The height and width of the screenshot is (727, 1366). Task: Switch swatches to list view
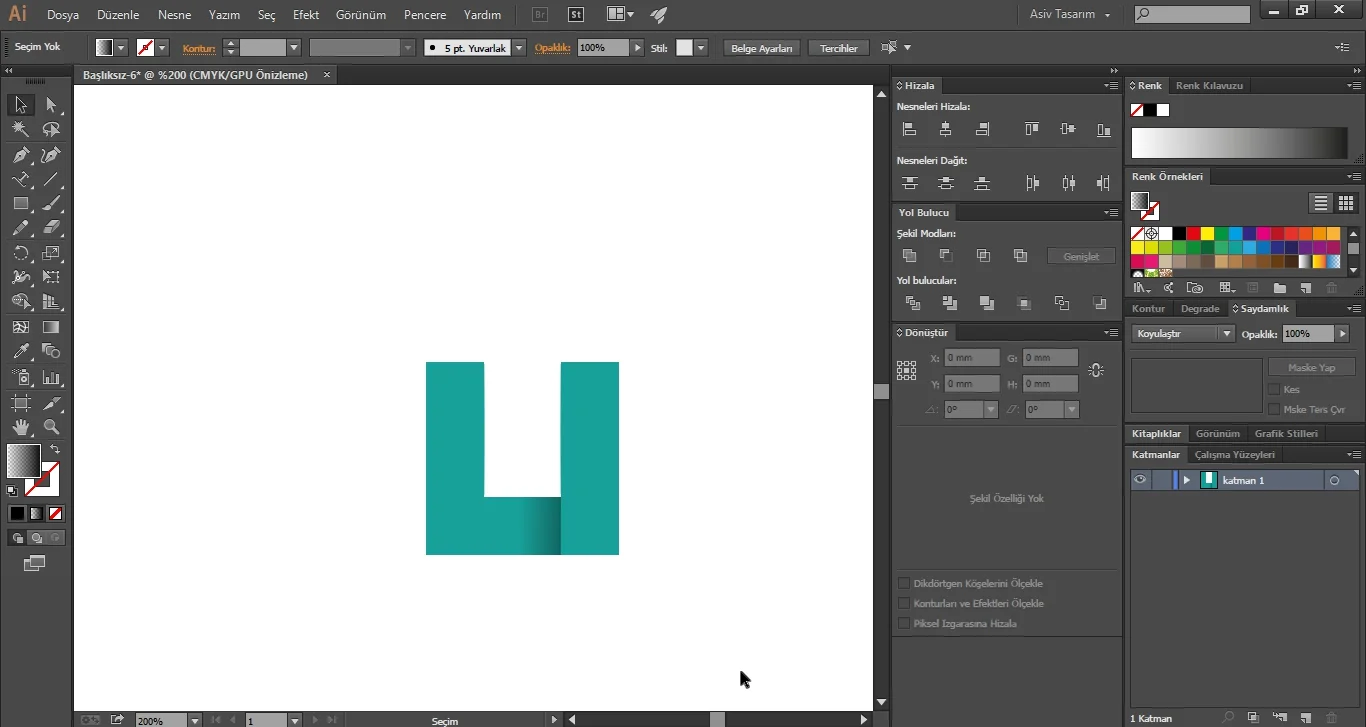(1321, 203)
